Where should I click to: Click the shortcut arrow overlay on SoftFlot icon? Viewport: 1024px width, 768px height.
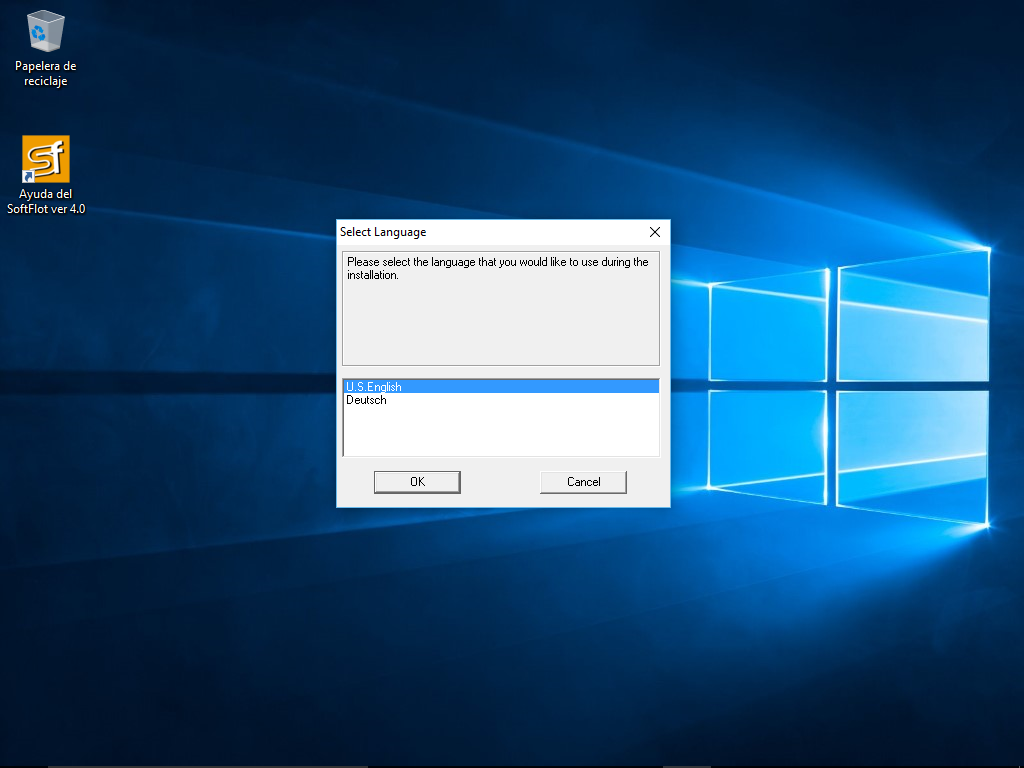pos(29,177)
